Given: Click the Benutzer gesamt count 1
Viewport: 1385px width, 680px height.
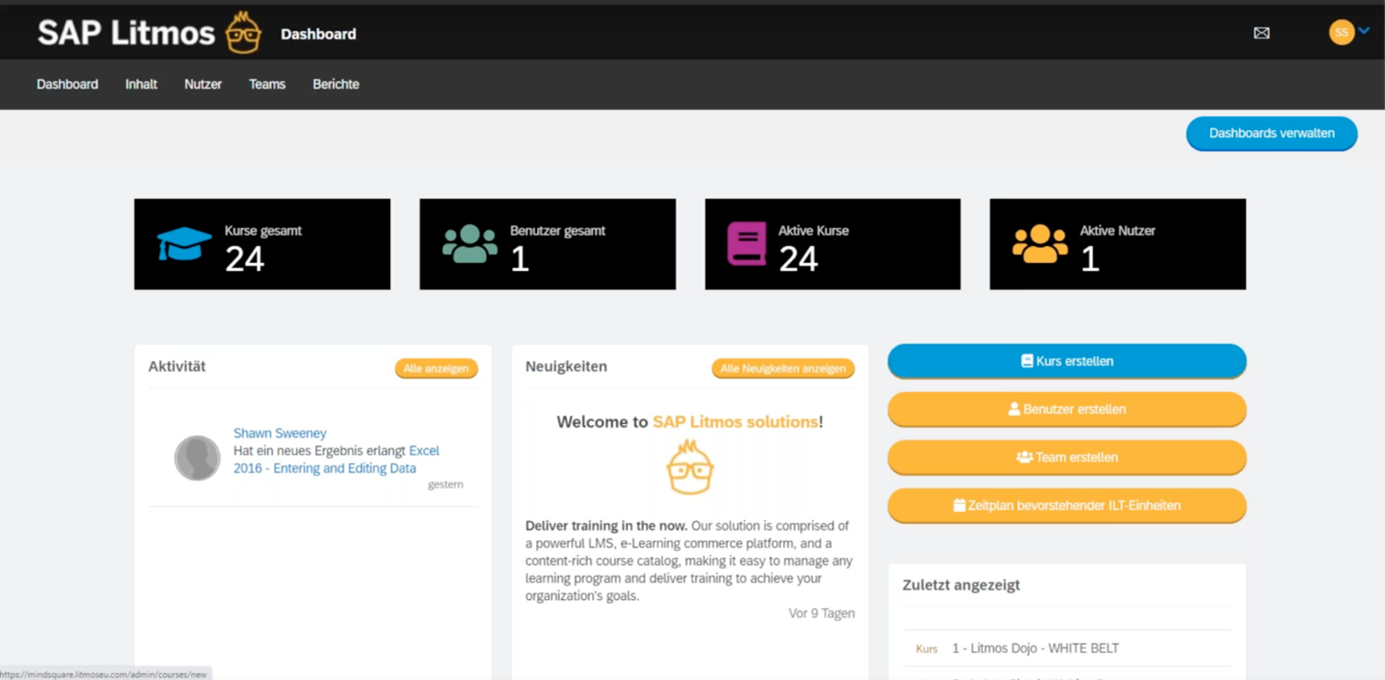Looking at the screenshot, I should pyautogui.click(x=519, y=260).
